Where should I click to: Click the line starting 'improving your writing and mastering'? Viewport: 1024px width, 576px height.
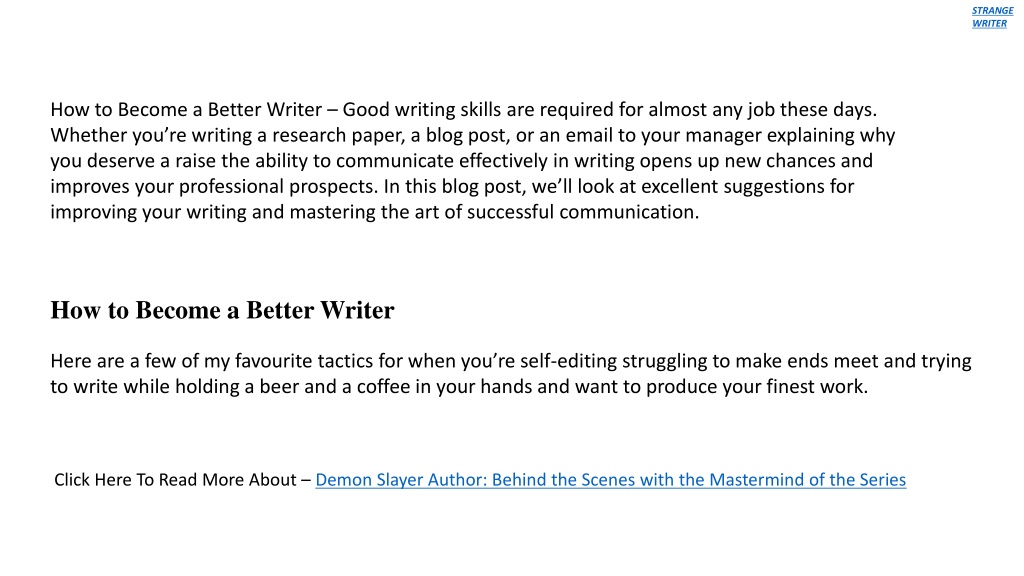point(375,212)
